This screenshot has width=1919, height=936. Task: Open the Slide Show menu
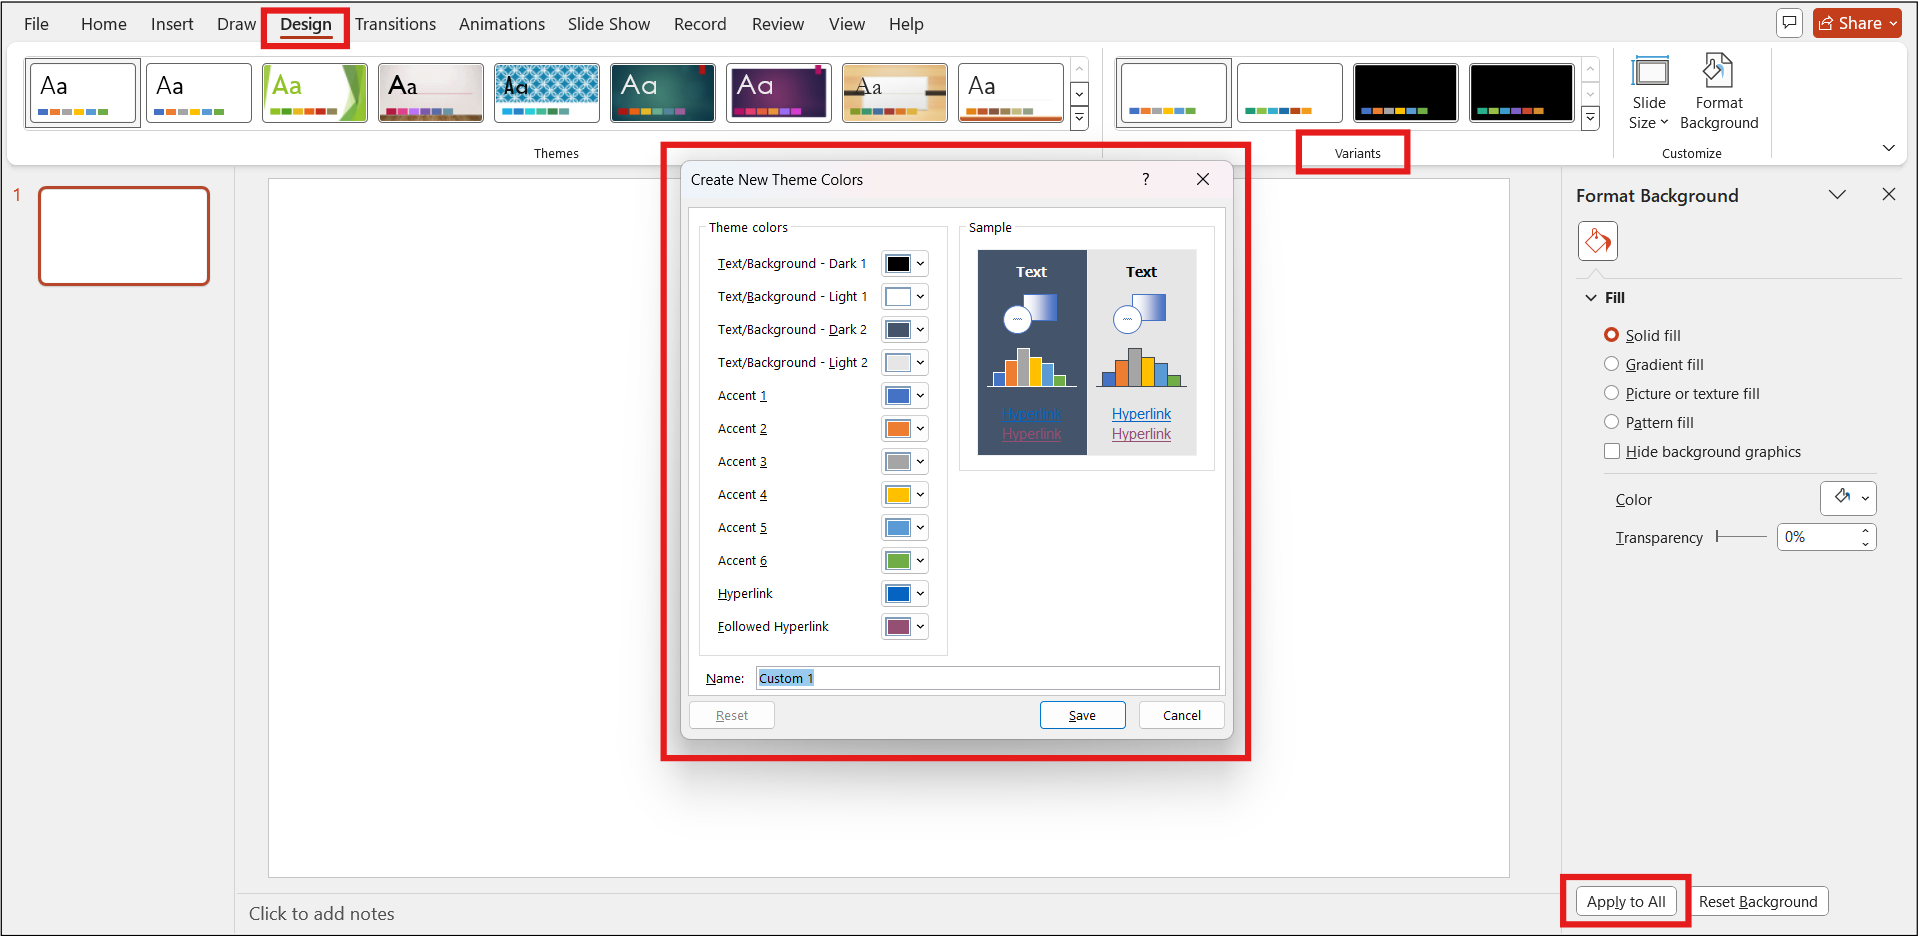608,23
